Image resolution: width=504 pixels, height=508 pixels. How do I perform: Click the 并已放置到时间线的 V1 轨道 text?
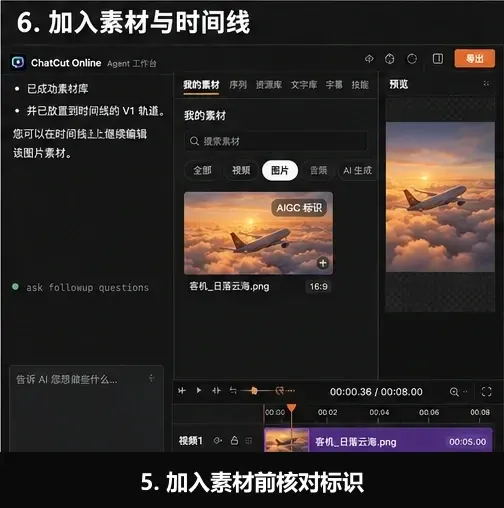[x=96, y=111]
